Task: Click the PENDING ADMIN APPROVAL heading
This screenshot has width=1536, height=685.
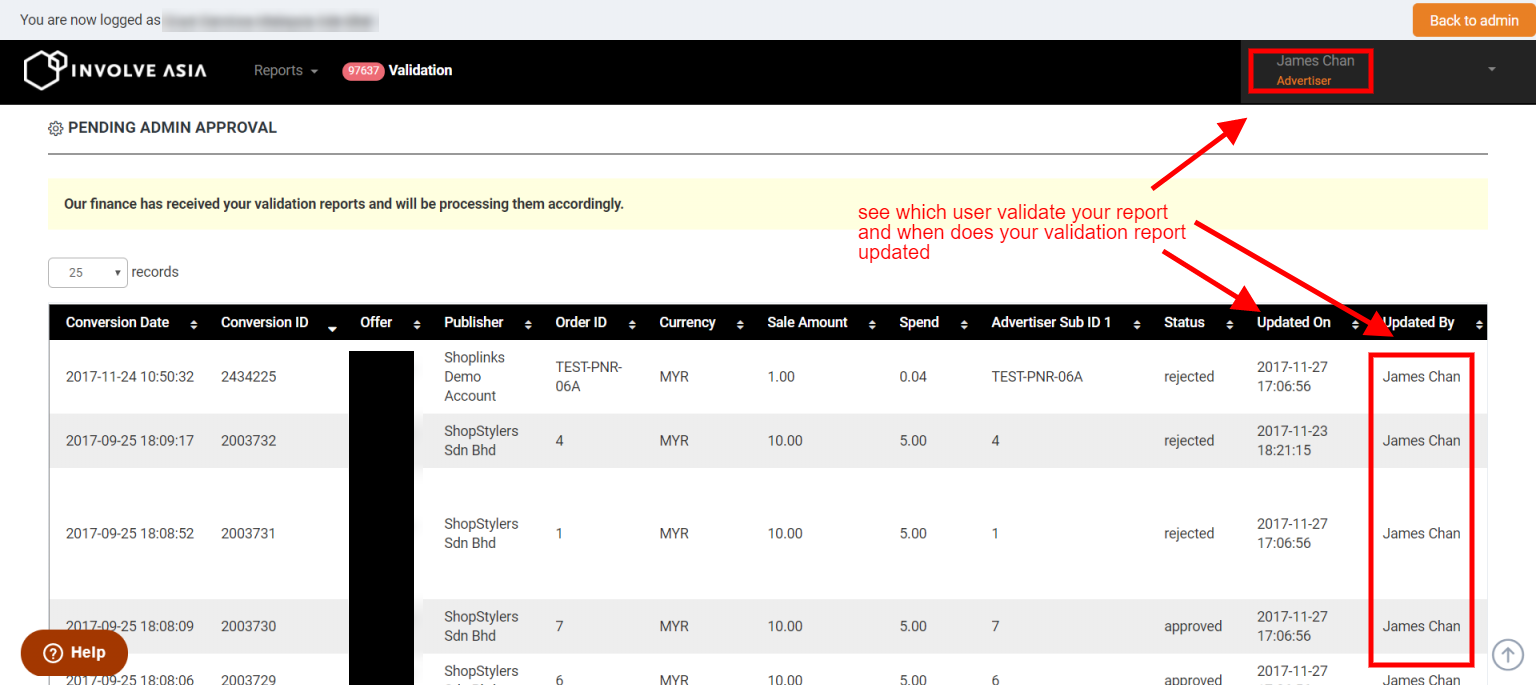Action: click(x=172, y=128)
